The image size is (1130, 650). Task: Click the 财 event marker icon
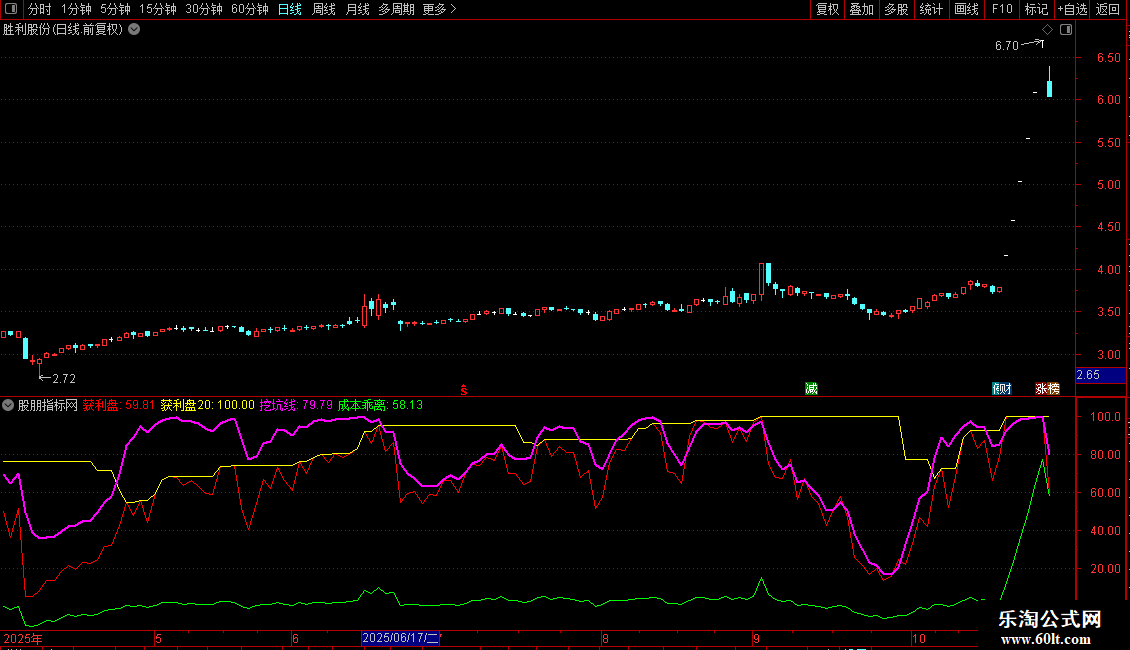[1001, 388]
